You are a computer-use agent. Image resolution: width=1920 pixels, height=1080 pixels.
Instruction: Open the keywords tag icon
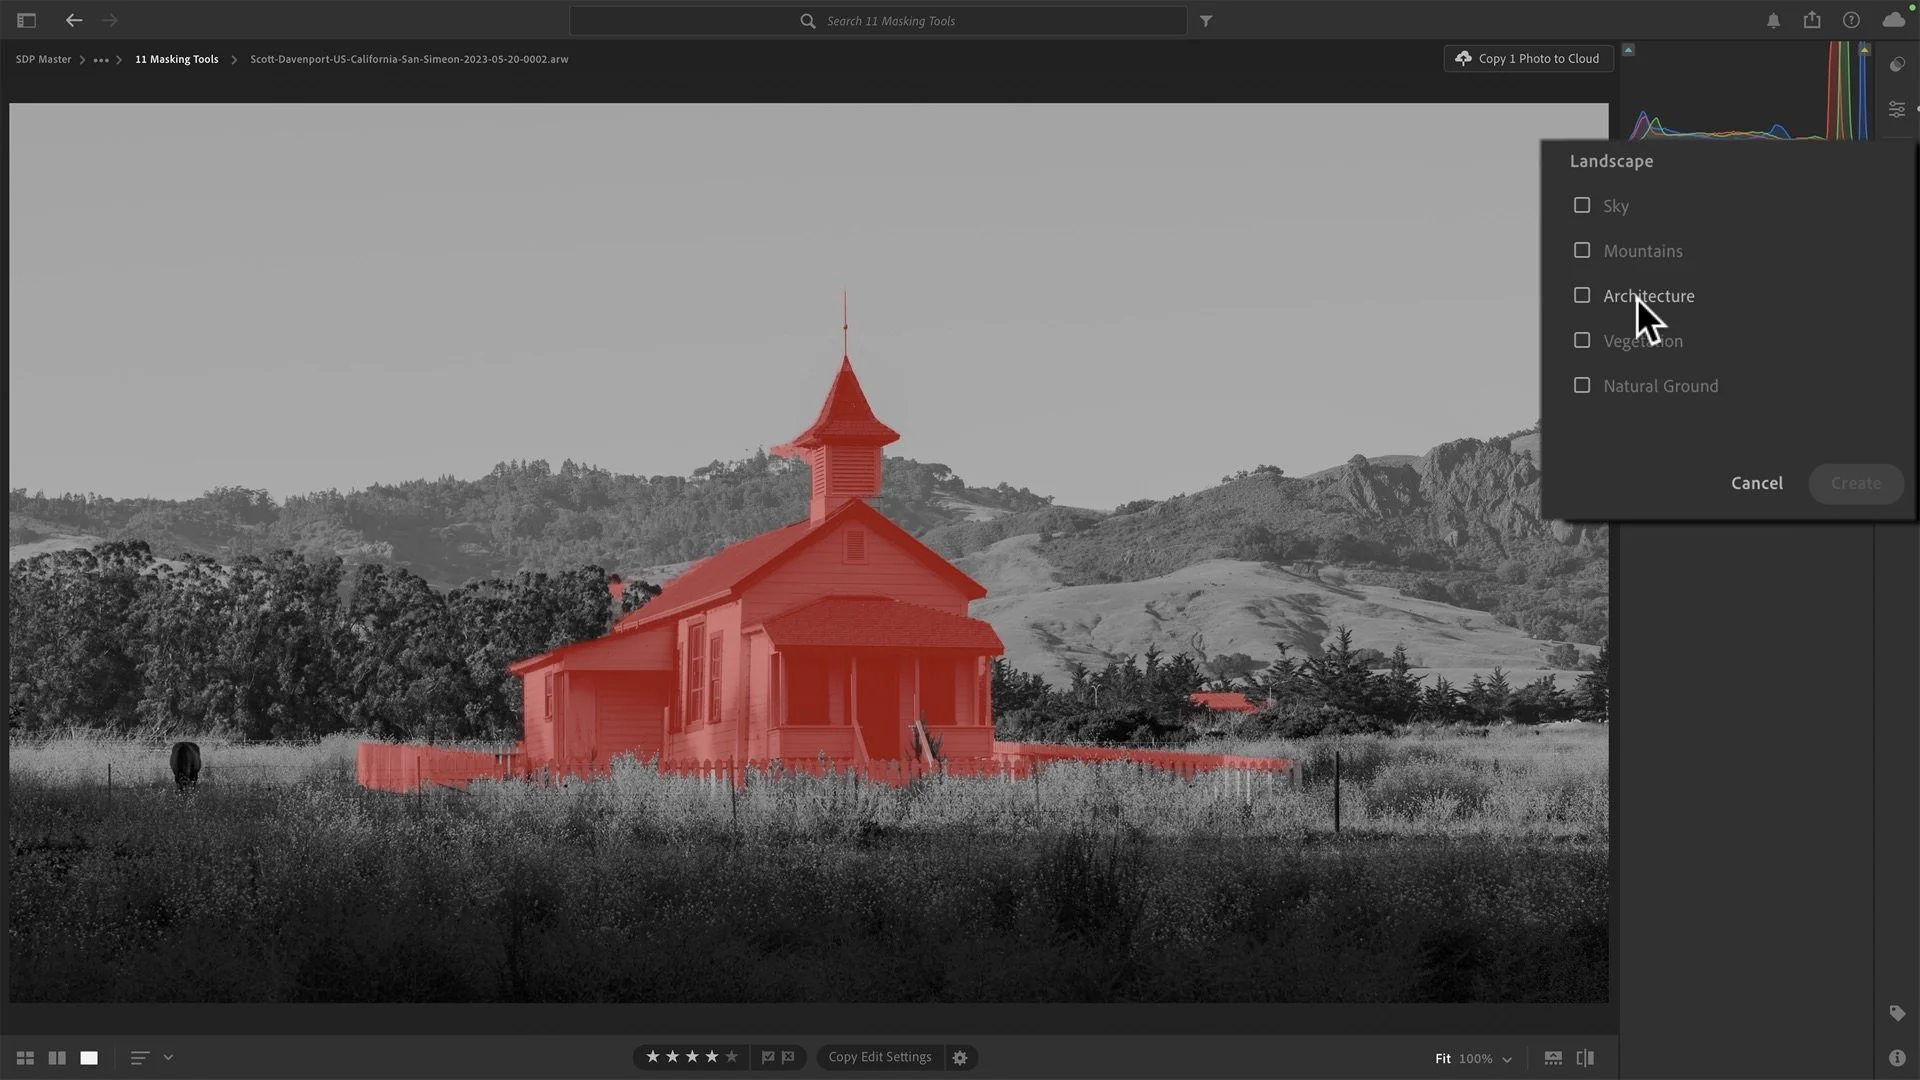[1897, 1013]
